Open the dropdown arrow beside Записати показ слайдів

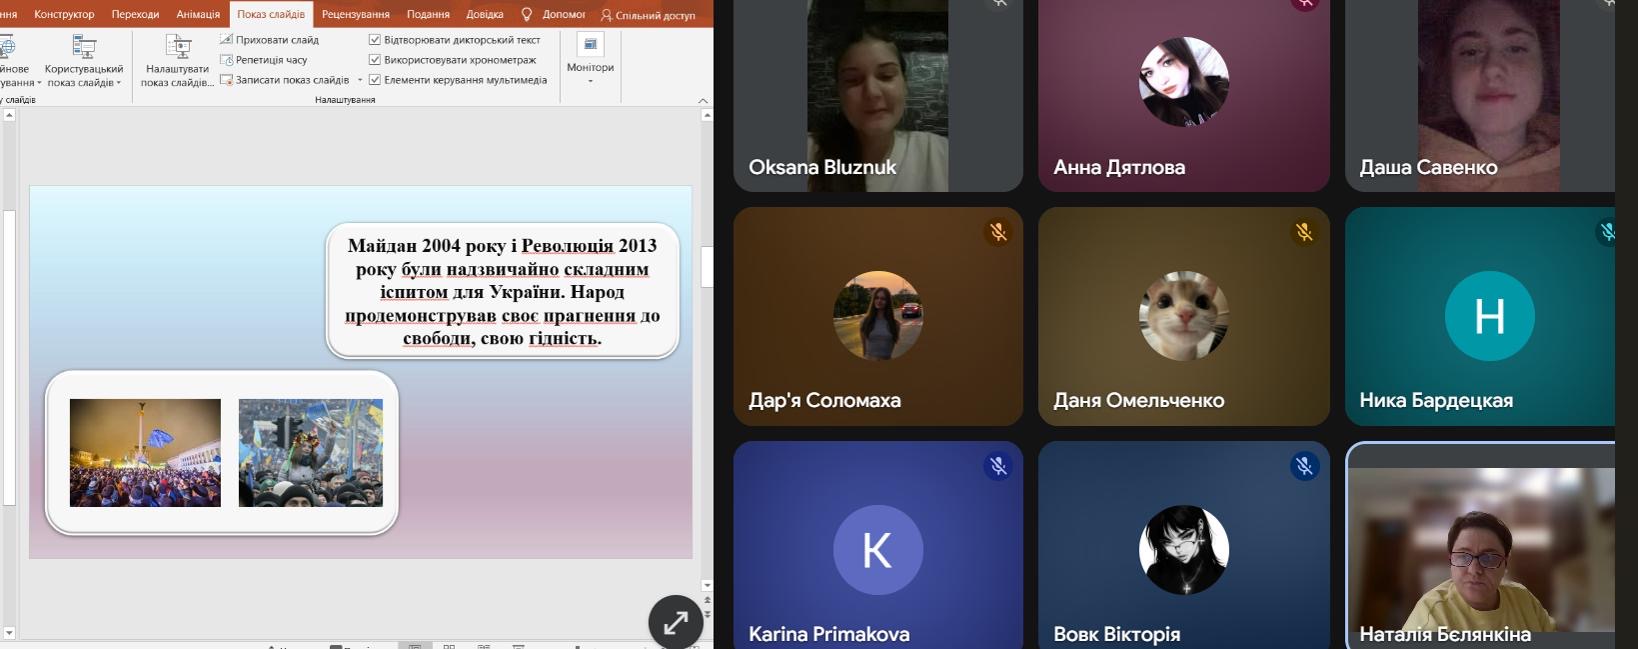360,80
